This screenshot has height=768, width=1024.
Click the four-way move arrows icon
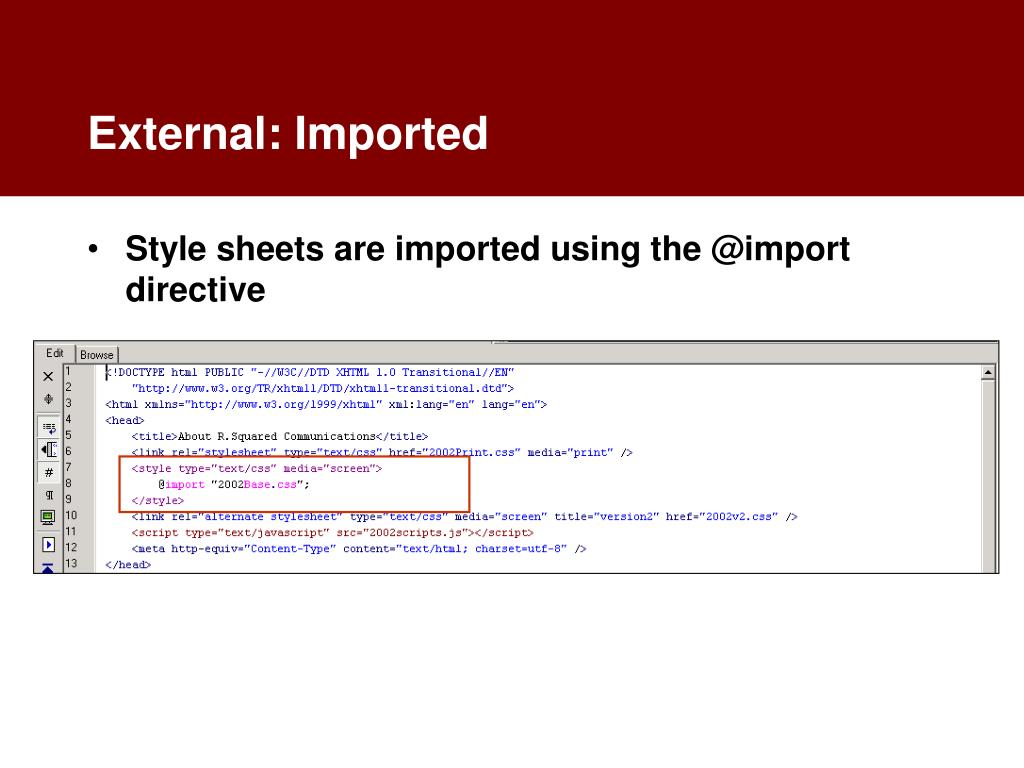point(48,399)
